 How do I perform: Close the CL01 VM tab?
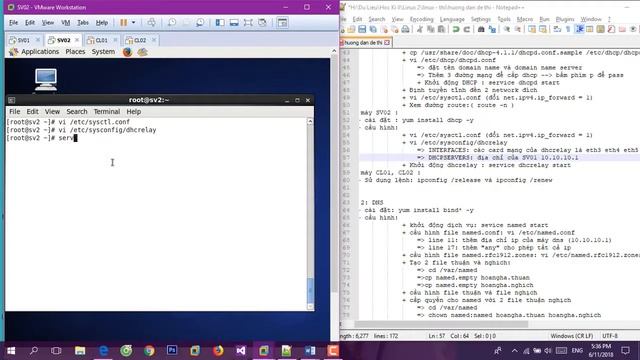pyautogui.click(x=115, y=40)
